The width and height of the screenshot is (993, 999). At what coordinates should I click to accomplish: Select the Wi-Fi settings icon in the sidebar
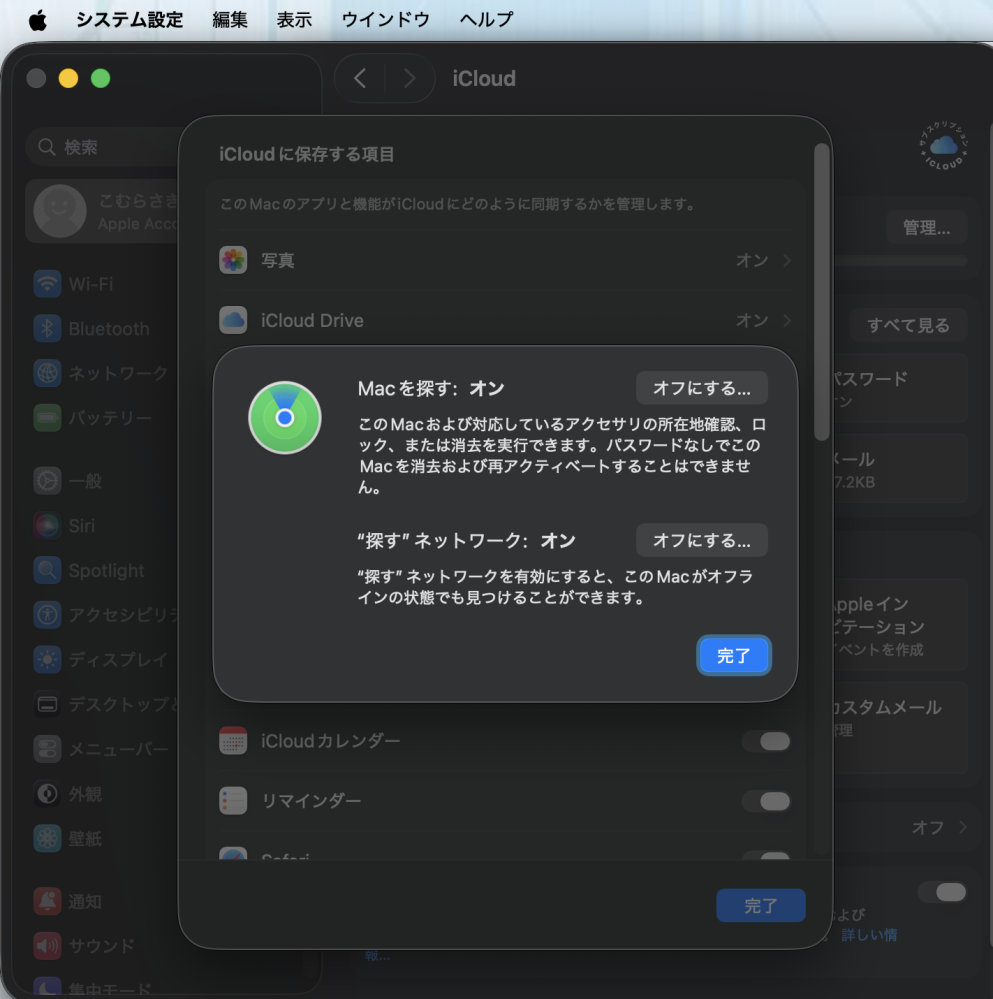[46, 284]
